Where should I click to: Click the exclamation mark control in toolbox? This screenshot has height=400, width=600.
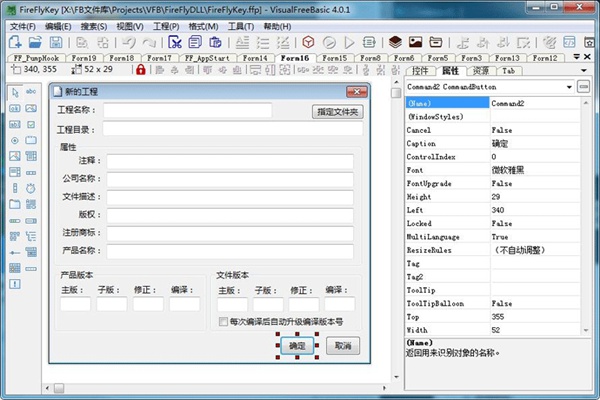click(15, 284)
